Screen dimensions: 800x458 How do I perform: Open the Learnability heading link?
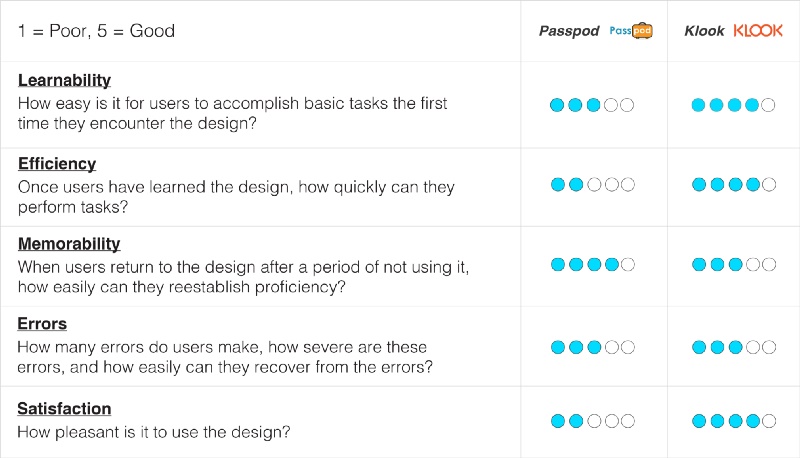coord(64,80)
